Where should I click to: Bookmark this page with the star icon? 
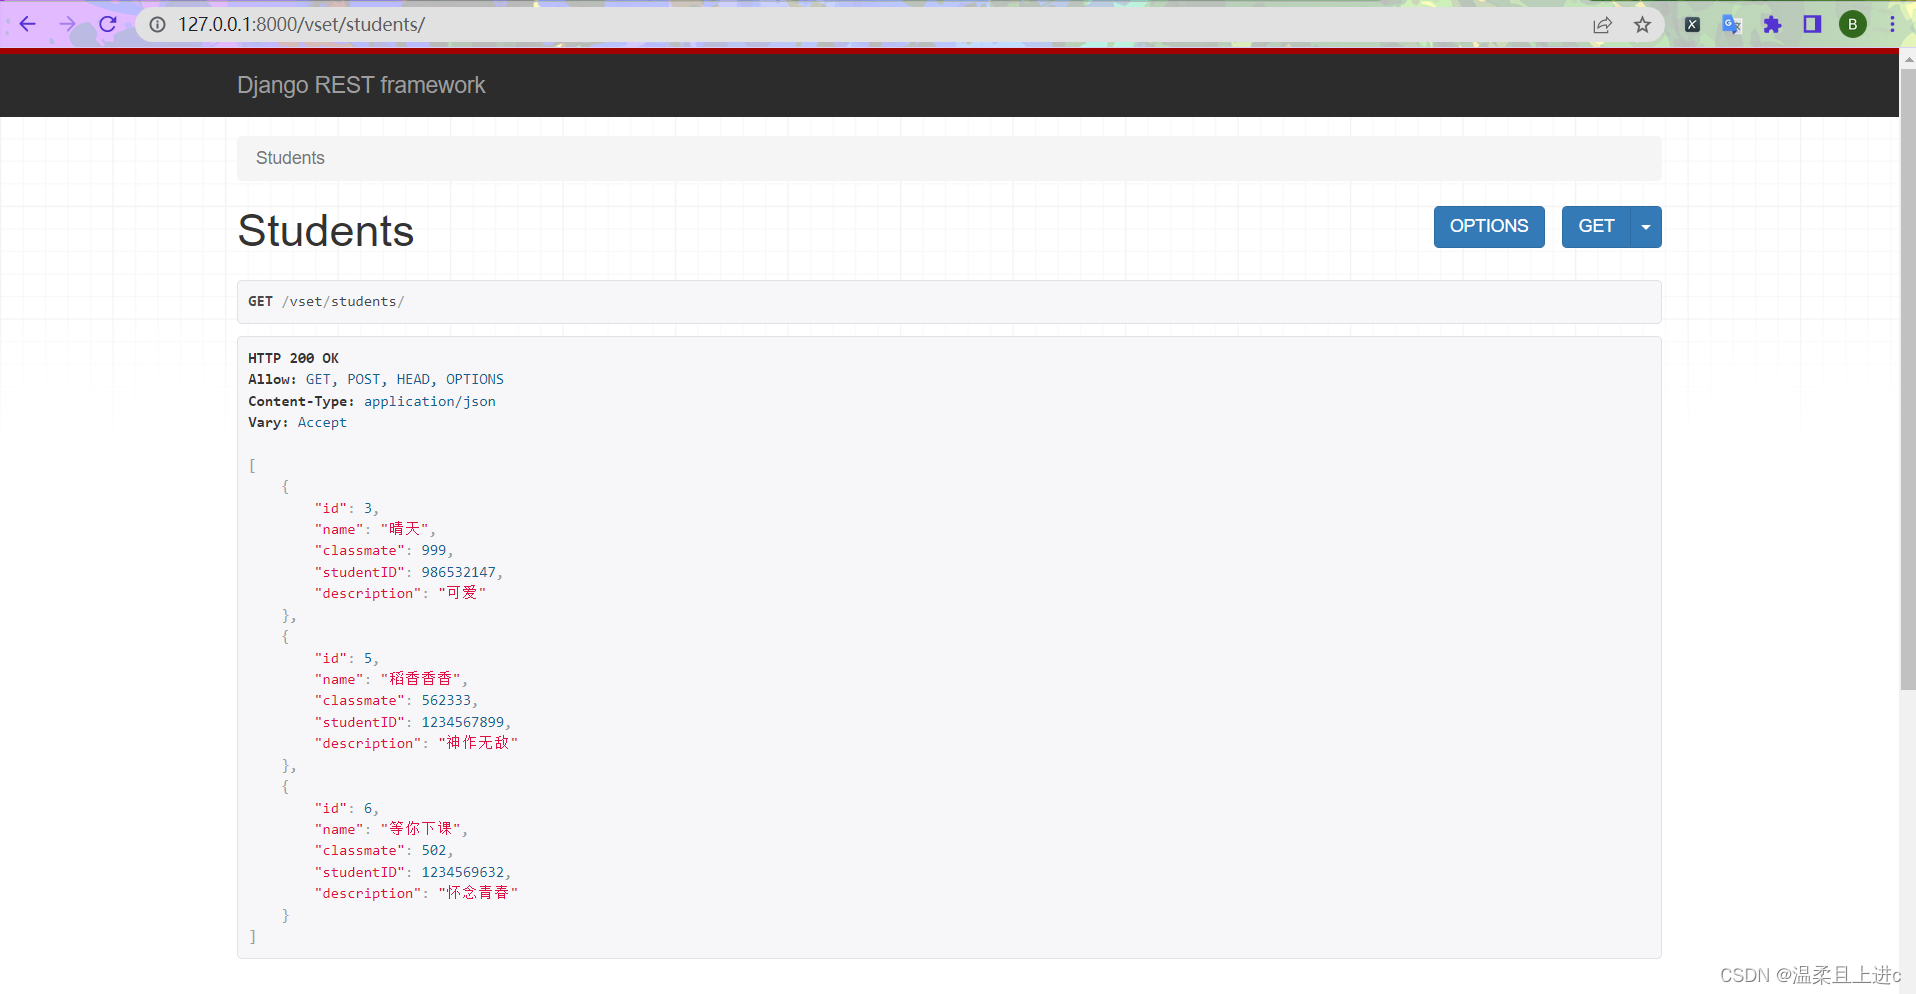1642,25
